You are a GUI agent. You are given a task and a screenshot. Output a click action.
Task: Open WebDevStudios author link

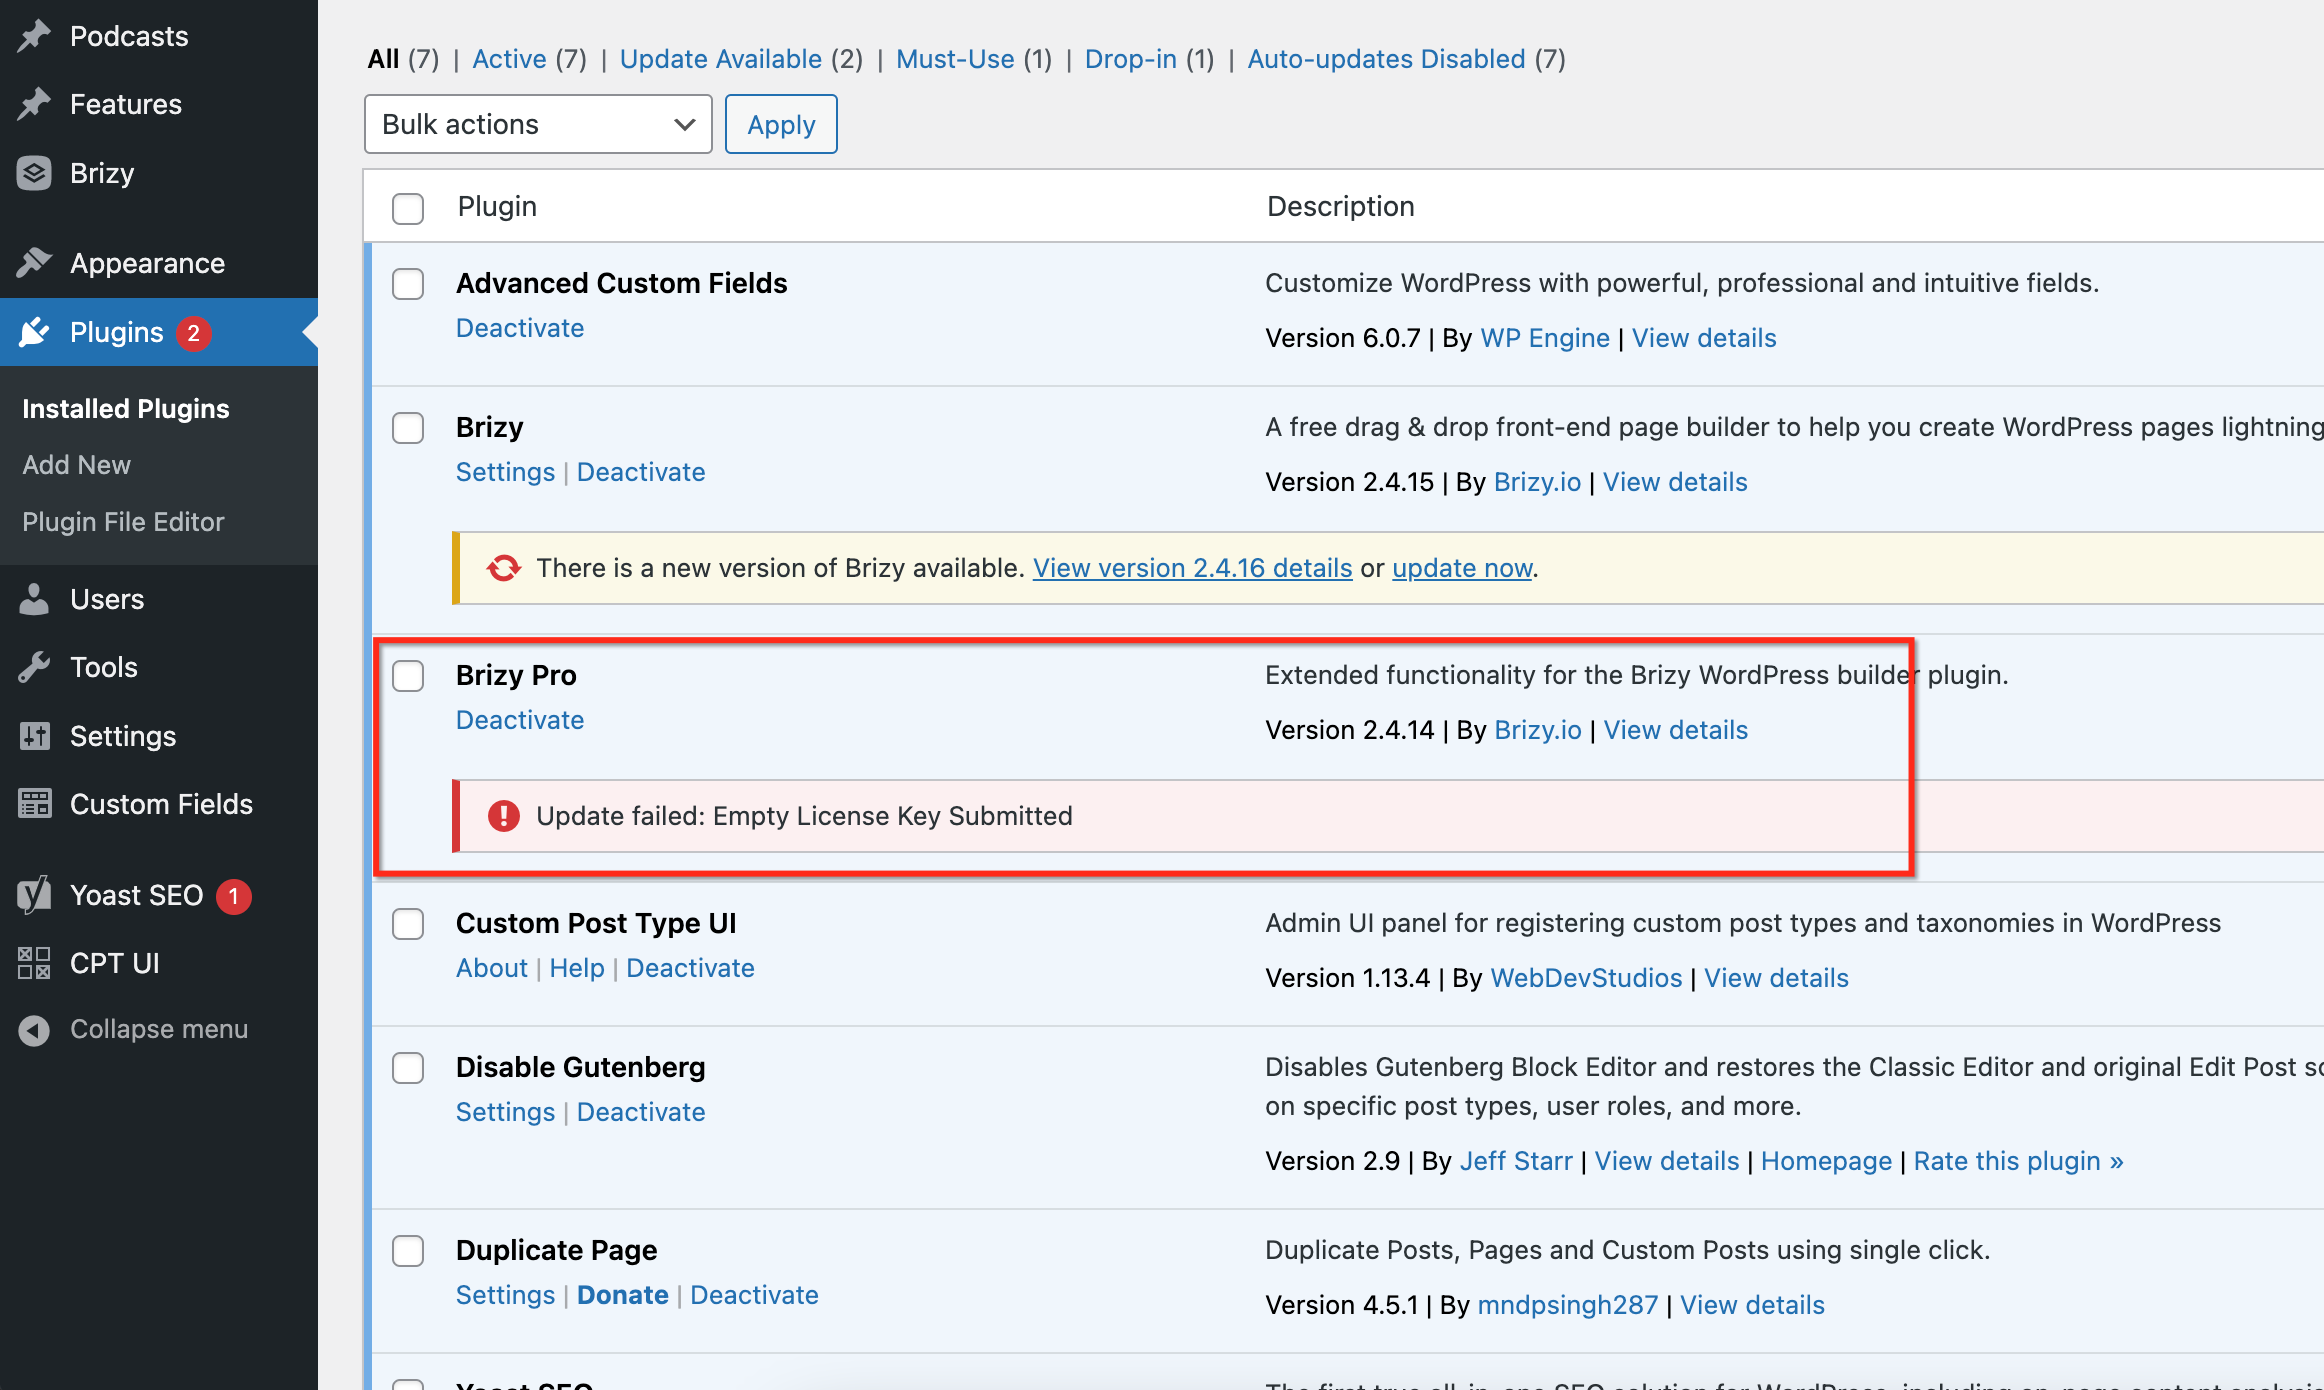click(x=1586, y=978)
